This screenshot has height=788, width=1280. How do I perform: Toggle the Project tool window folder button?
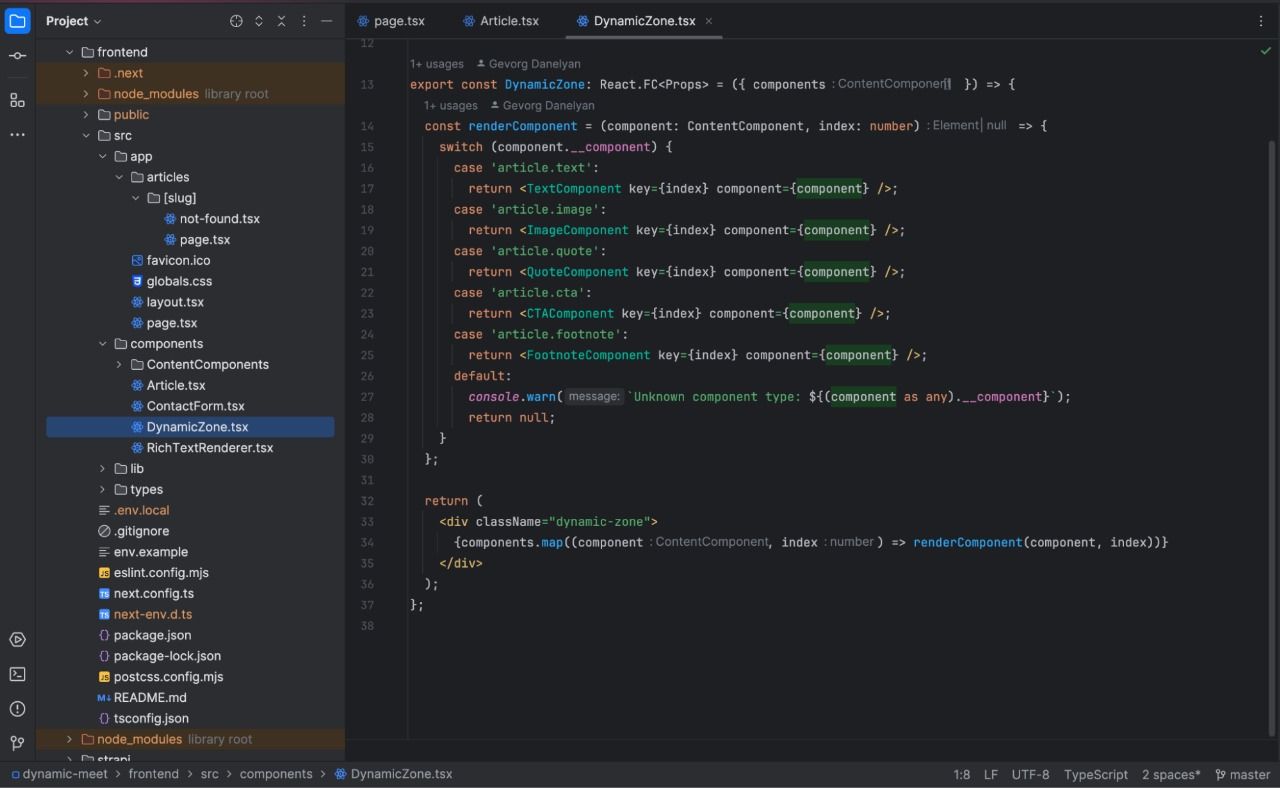coord(18,21)
